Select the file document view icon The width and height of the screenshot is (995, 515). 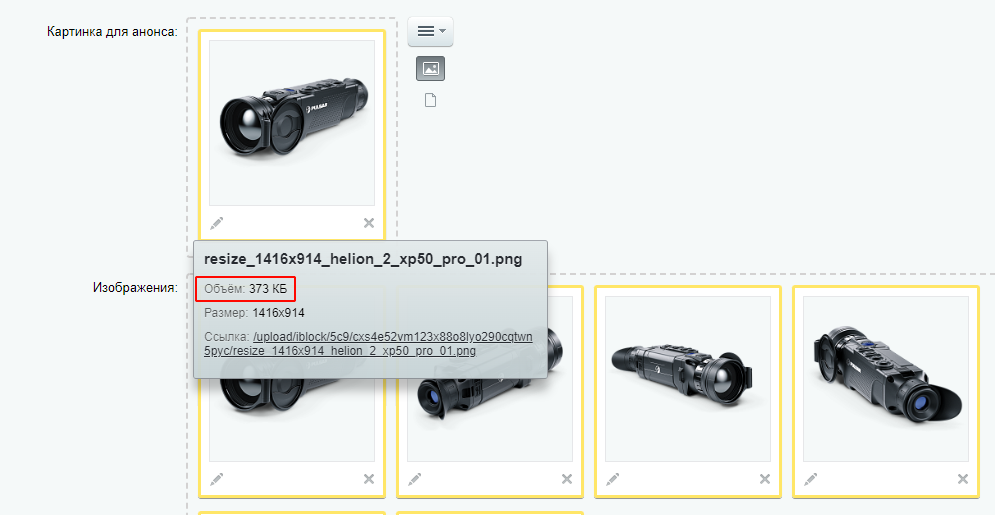[430, 100]
